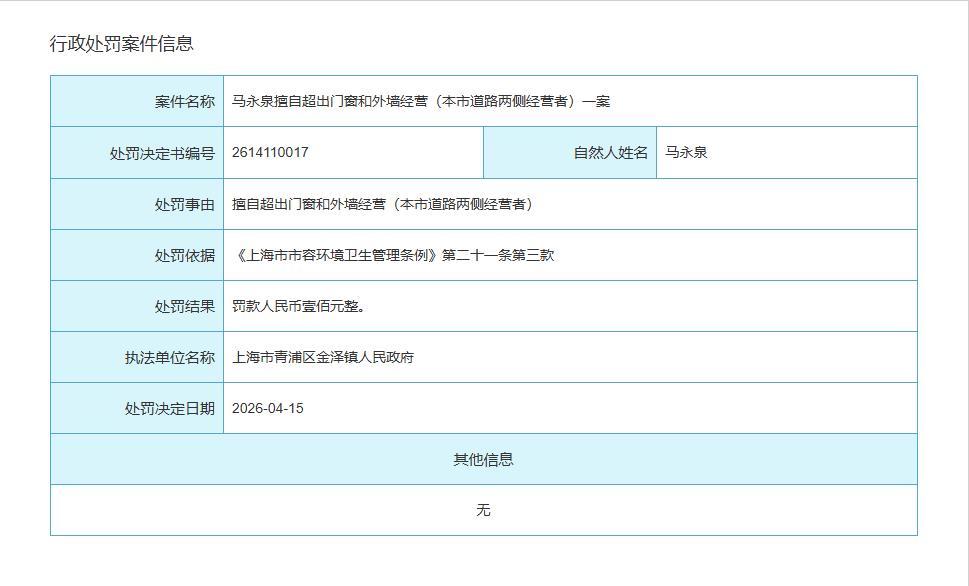Select the case title ending in 一案
The height and width of the screenshot is (586, 969).
pos(420,101)
